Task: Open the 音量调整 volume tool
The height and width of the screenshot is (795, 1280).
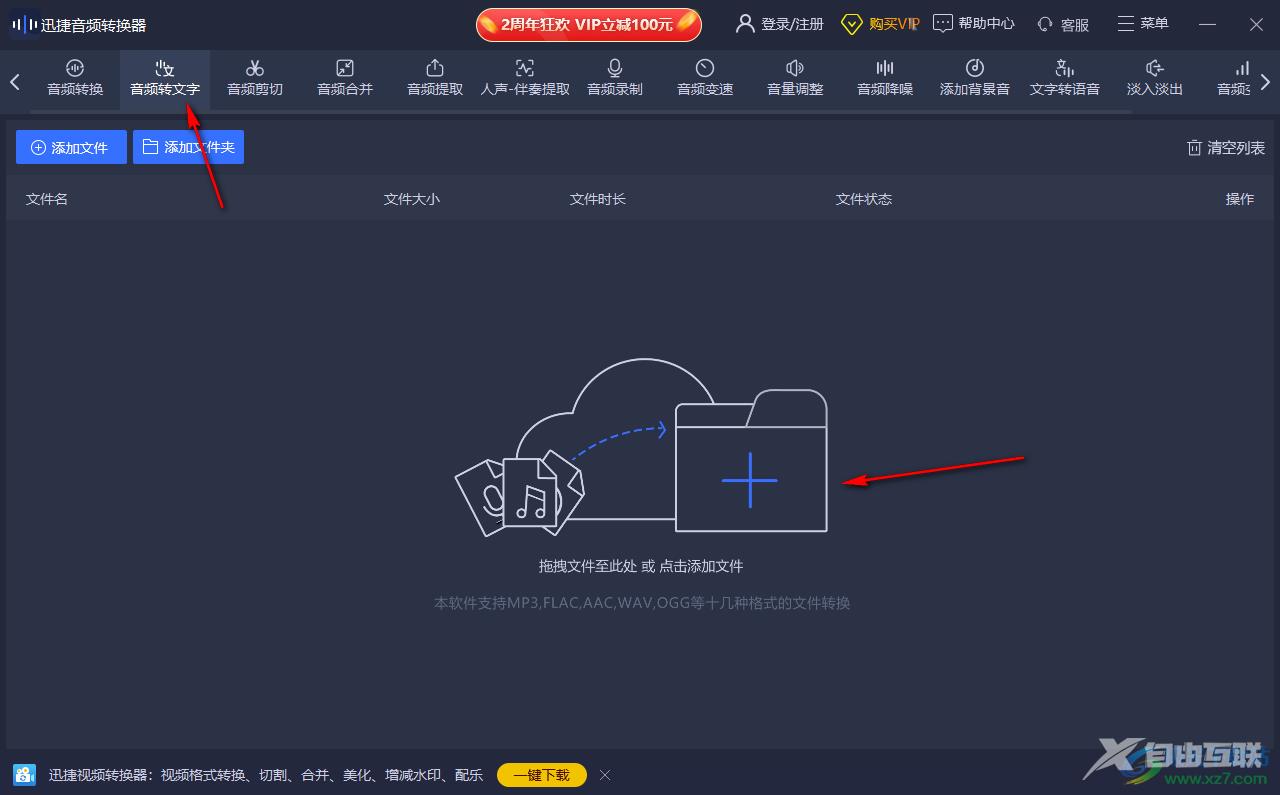Action: click(795, 78)
